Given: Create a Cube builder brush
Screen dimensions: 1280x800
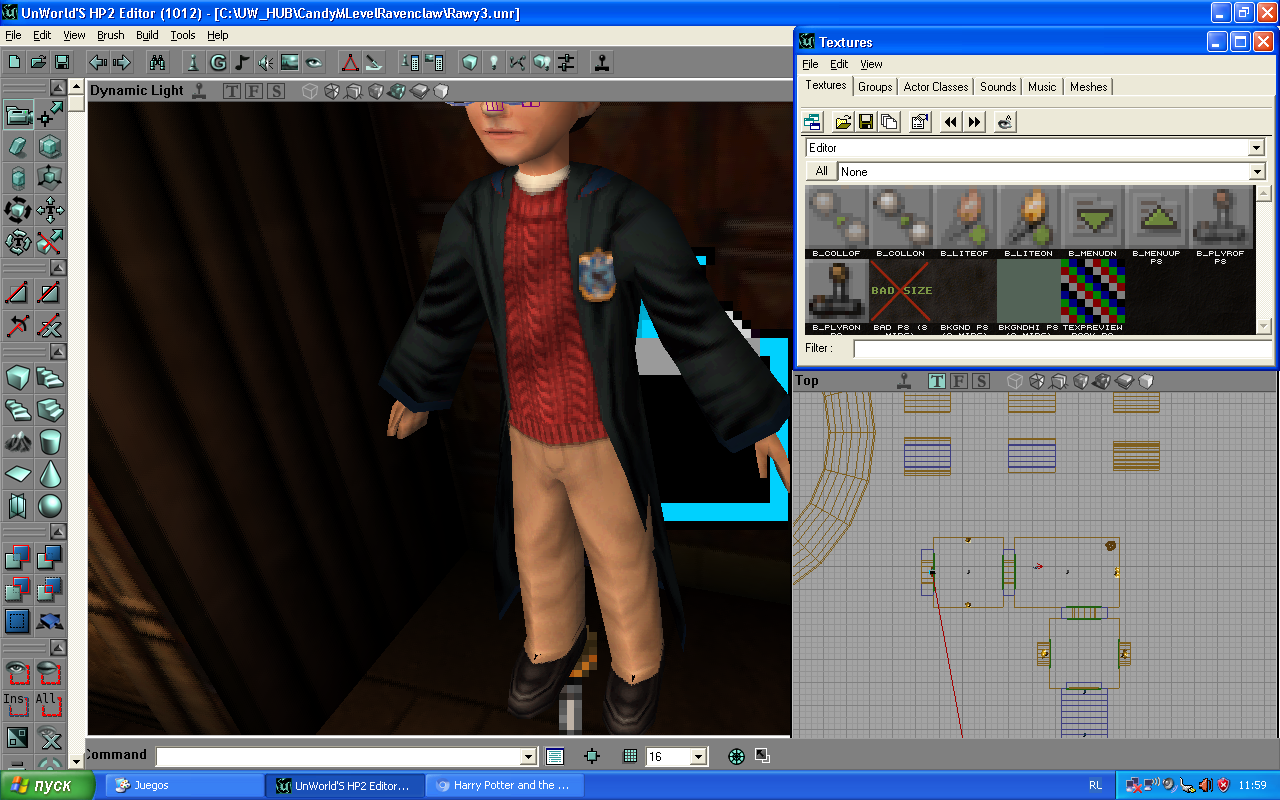Looking at the screenshot, I should (18, 377).
